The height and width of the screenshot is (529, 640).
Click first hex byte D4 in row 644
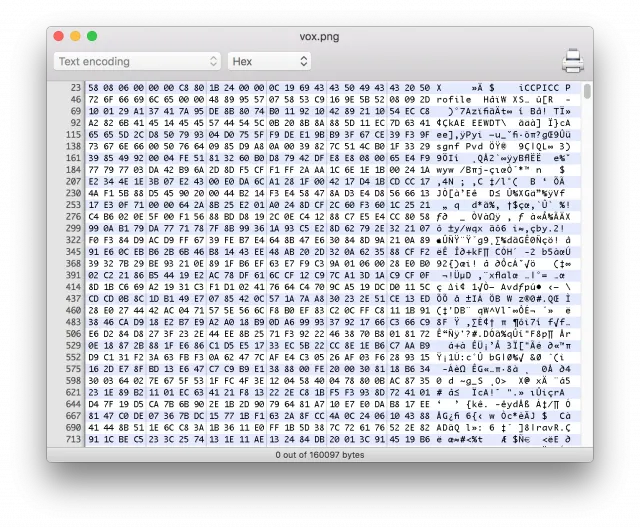pos(93,404)
